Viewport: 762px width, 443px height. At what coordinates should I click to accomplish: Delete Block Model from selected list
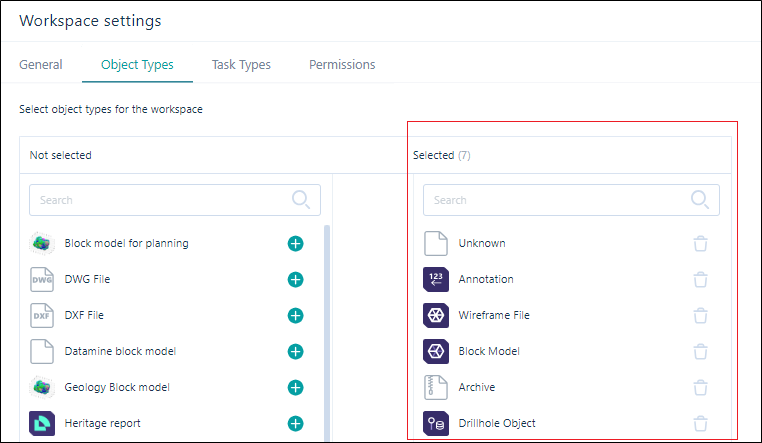click(x=700, y=351)
